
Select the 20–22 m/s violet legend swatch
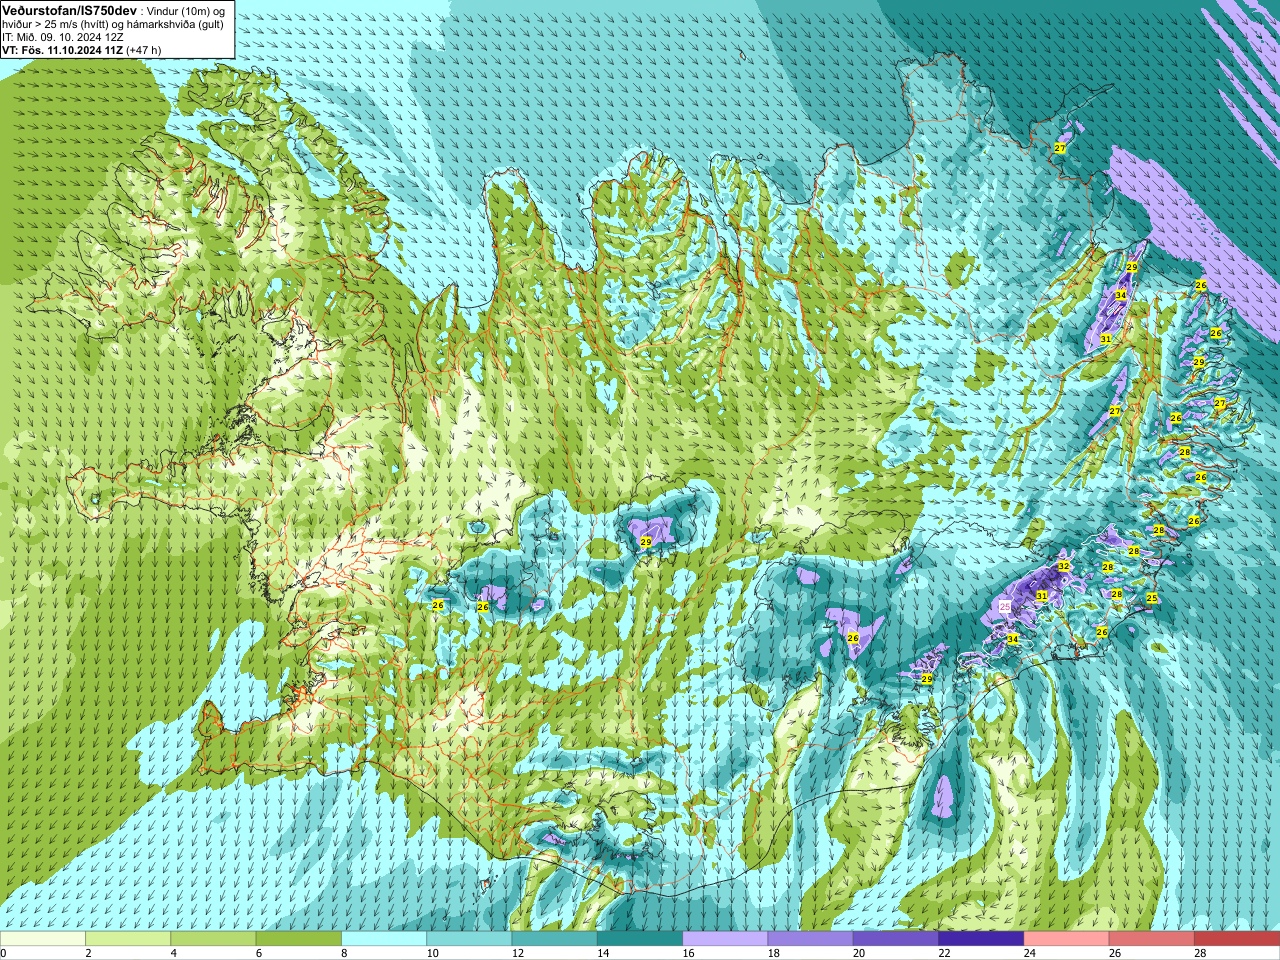click(895, 939)
